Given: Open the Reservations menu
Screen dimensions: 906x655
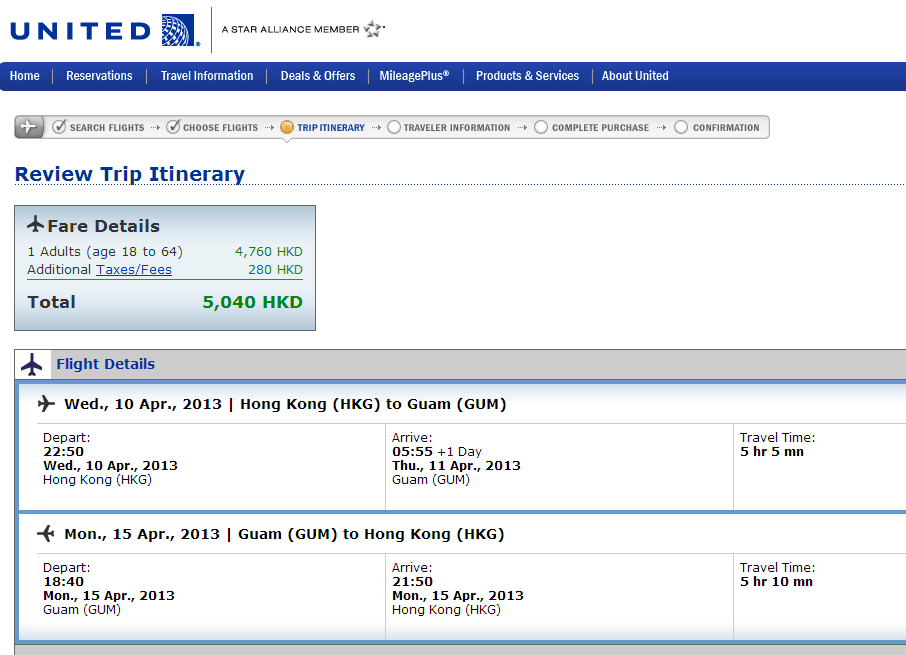Looking at the screenshot, I should tap(99, 76).
